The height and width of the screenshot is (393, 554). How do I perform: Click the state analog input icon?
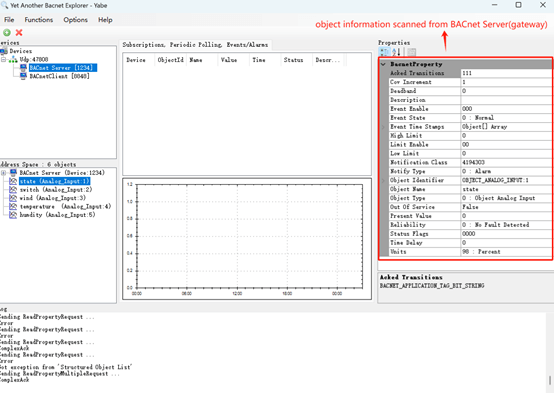tap(13, 181)
